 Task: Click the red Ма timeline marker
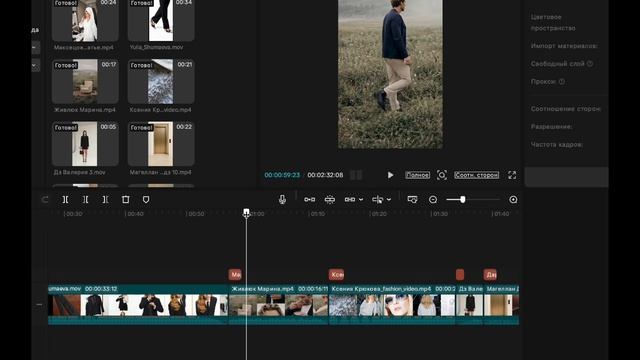pyautogui.click(x=235, y=275)
